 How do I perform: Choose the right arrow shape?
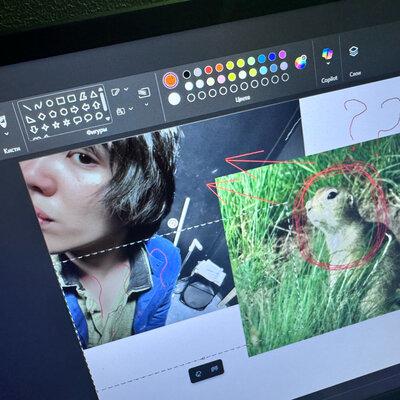(75, 109)
